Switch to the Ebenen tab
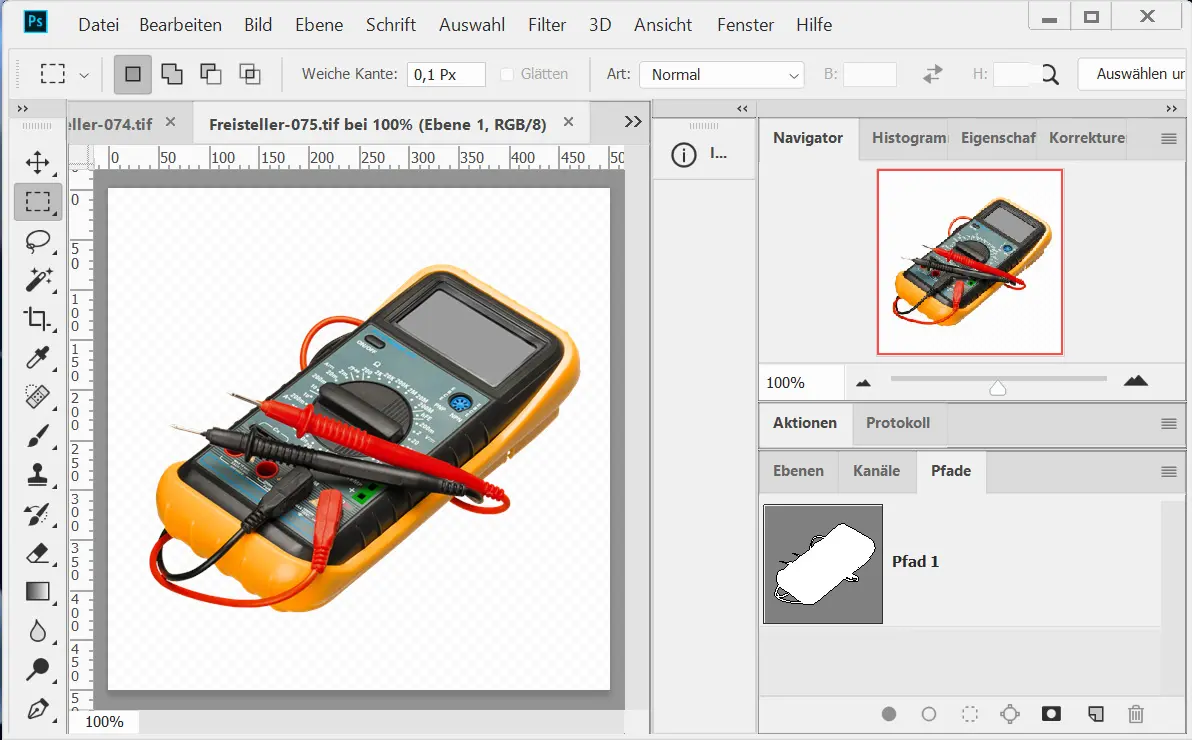 click(x=798, y=471)
